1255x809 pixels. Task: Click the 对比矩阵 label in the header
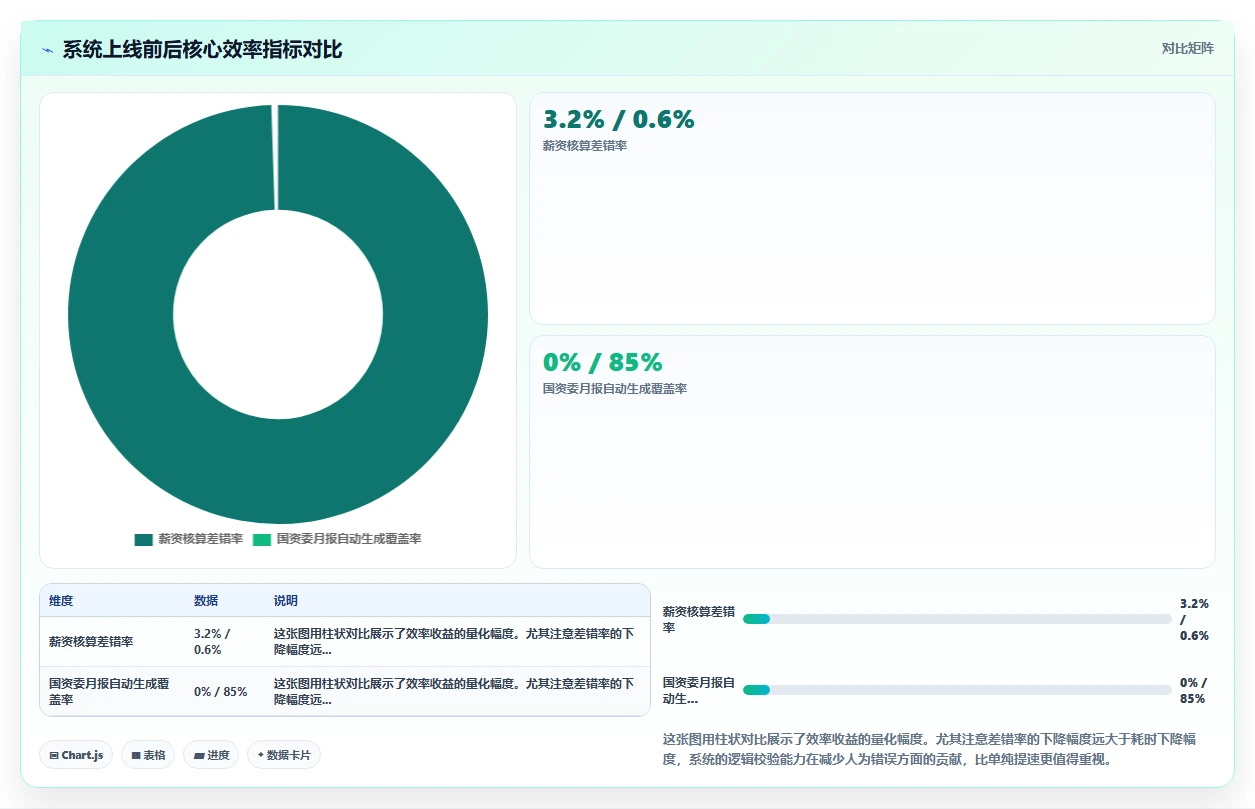[x=1188, y=48]
